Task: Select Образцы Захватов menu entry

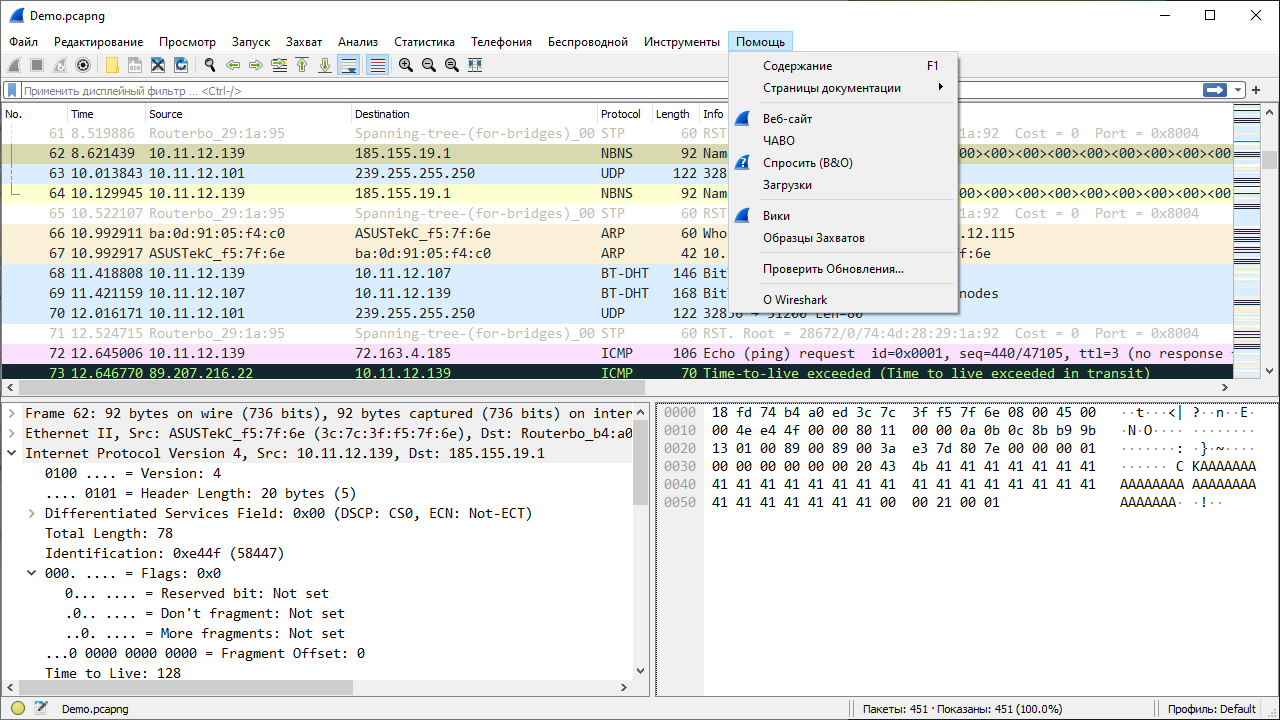Action: [843, 238]
